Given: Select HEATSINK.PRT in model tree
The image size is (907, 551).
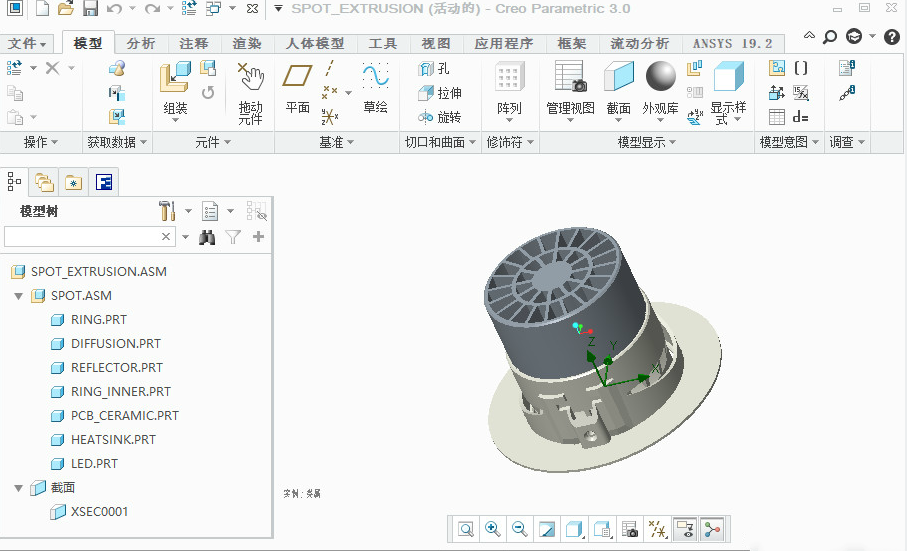Looking at the screenshot, I should tap(113, 440).
